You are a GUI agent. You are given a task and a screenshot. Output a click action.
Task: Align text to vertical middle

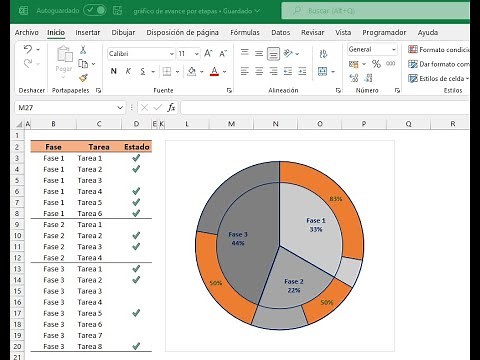[259, 53]
